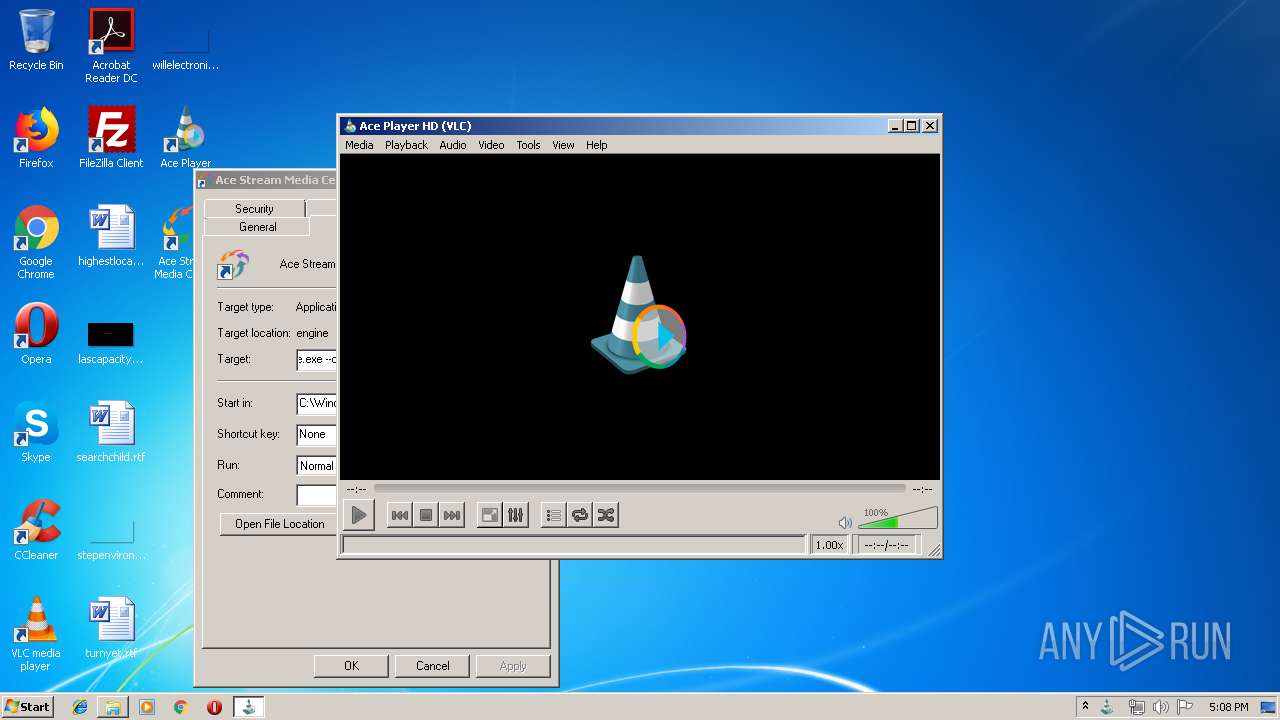The width and height of the screenshot is (1280, 720).
Task: Open the Recycle Bin desktop icon
Action: pos(36,40)
